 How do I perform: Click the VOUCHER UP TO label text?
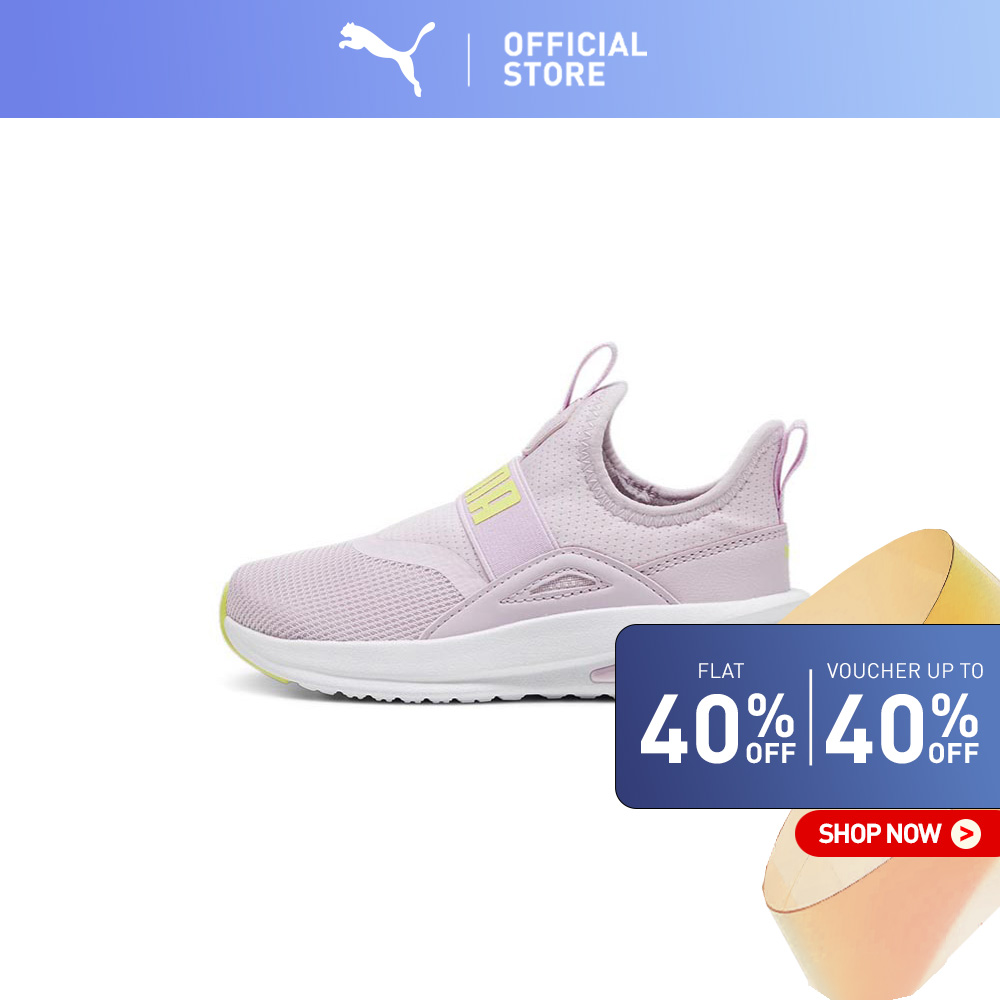click(x=904, y=671)
